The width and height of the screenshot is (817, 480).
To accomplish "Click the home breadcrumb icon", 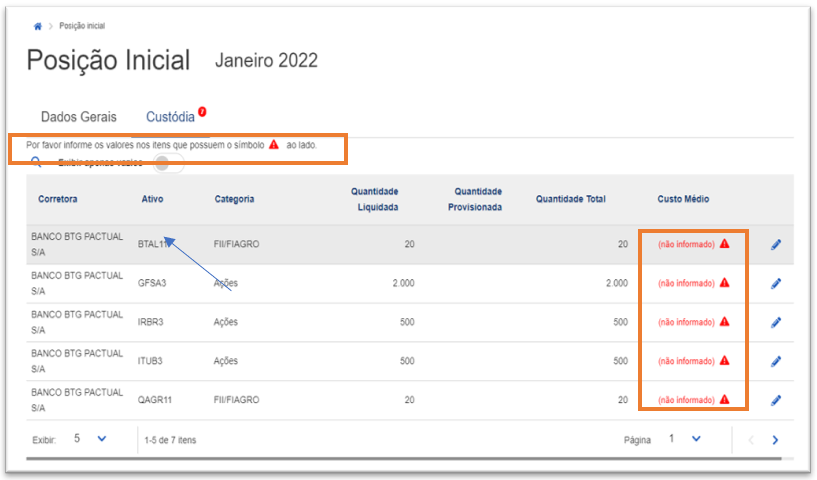I will 38,26.
